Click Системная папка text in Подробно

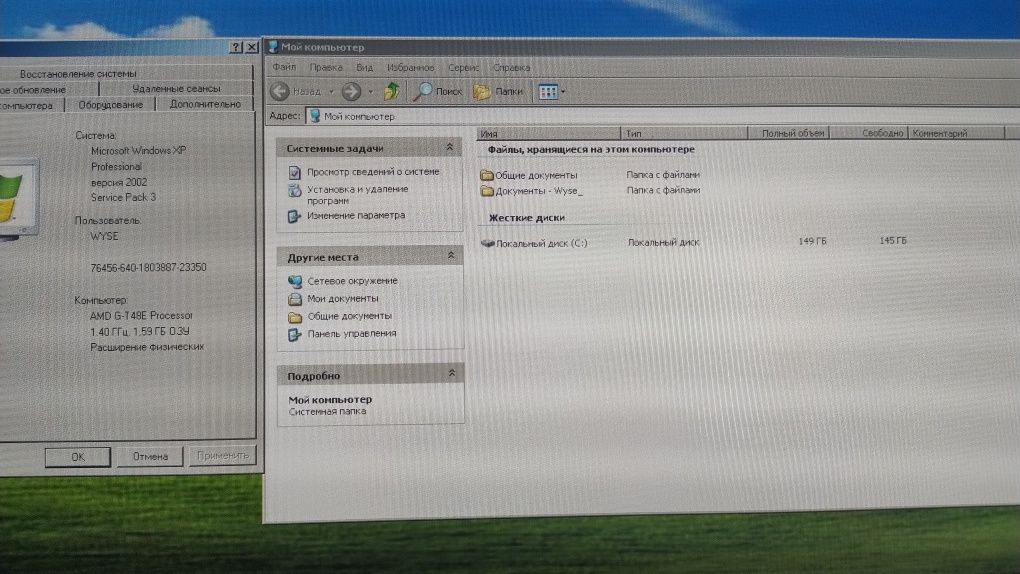327,411
